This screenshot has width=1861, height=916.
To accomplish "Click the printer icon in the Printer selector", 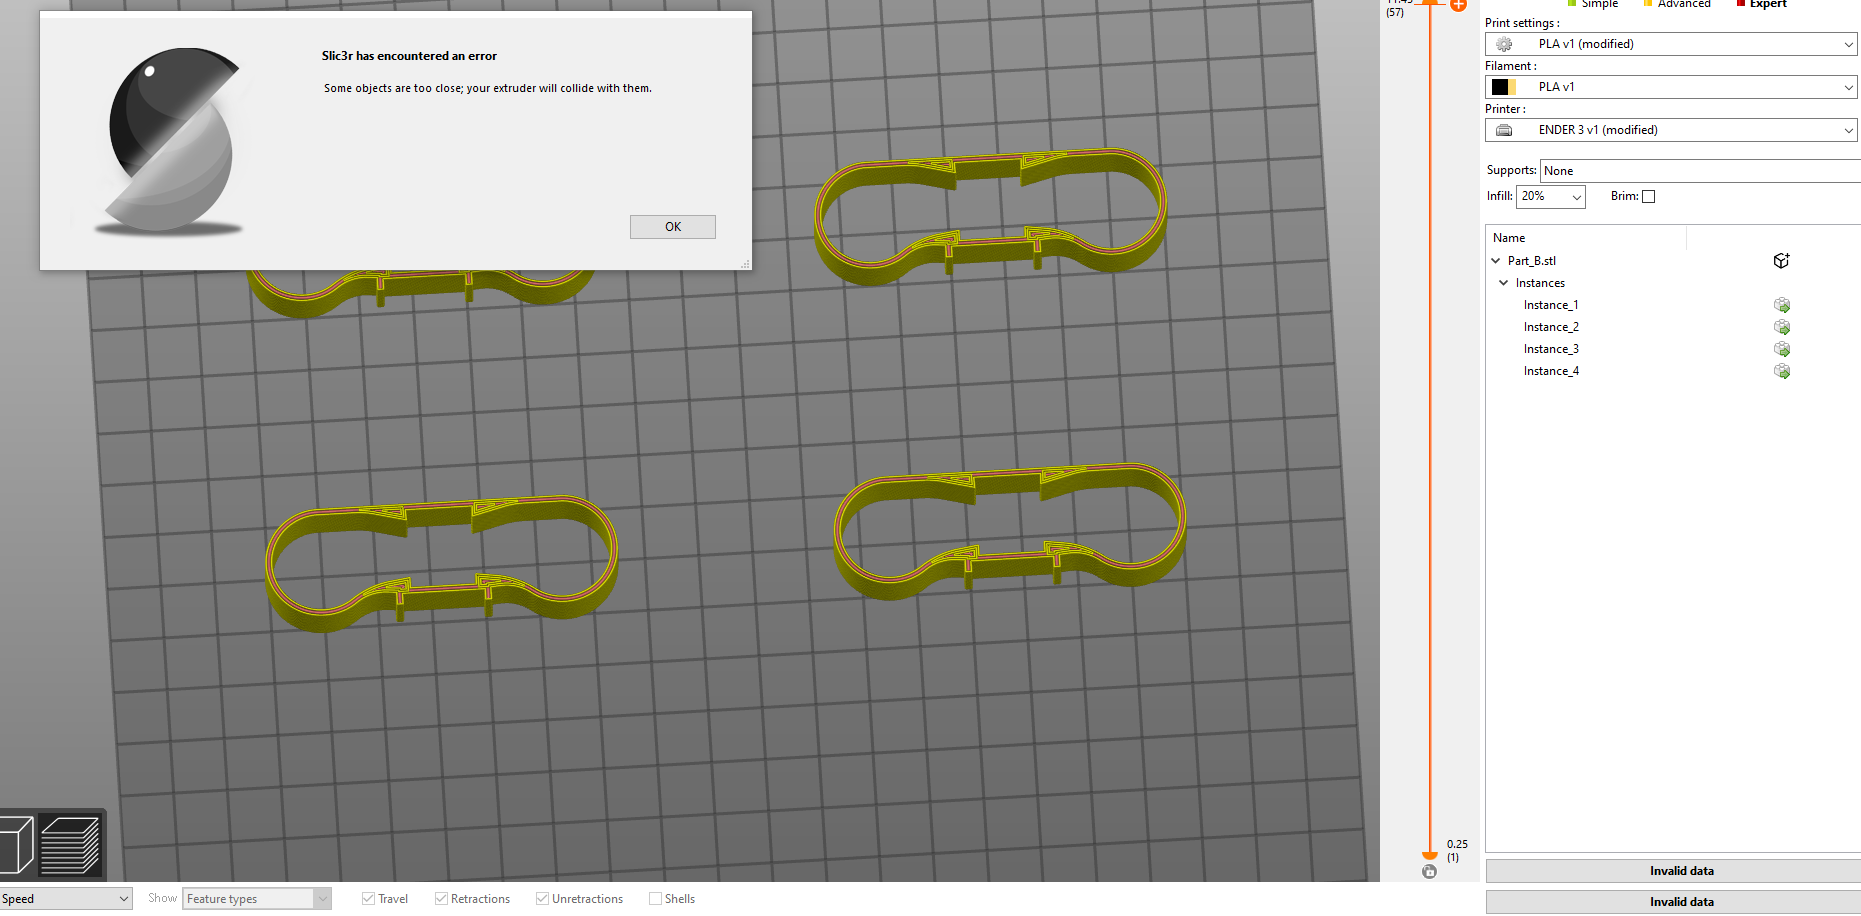I will (x=1503, y=130).
